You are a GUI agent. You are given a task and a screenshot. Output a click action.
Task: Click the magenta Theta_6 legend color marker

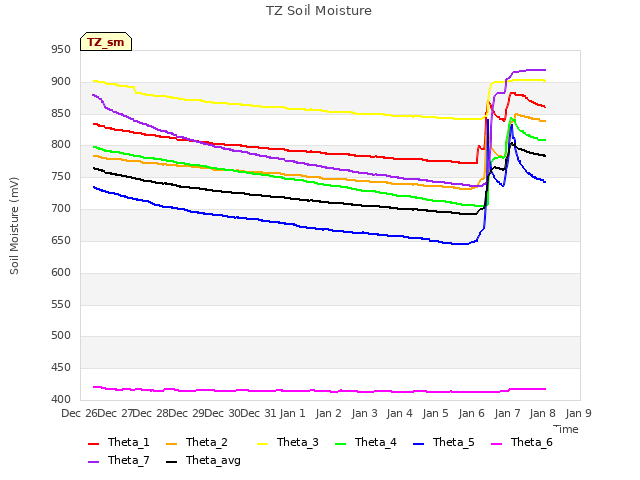(496, 444)
